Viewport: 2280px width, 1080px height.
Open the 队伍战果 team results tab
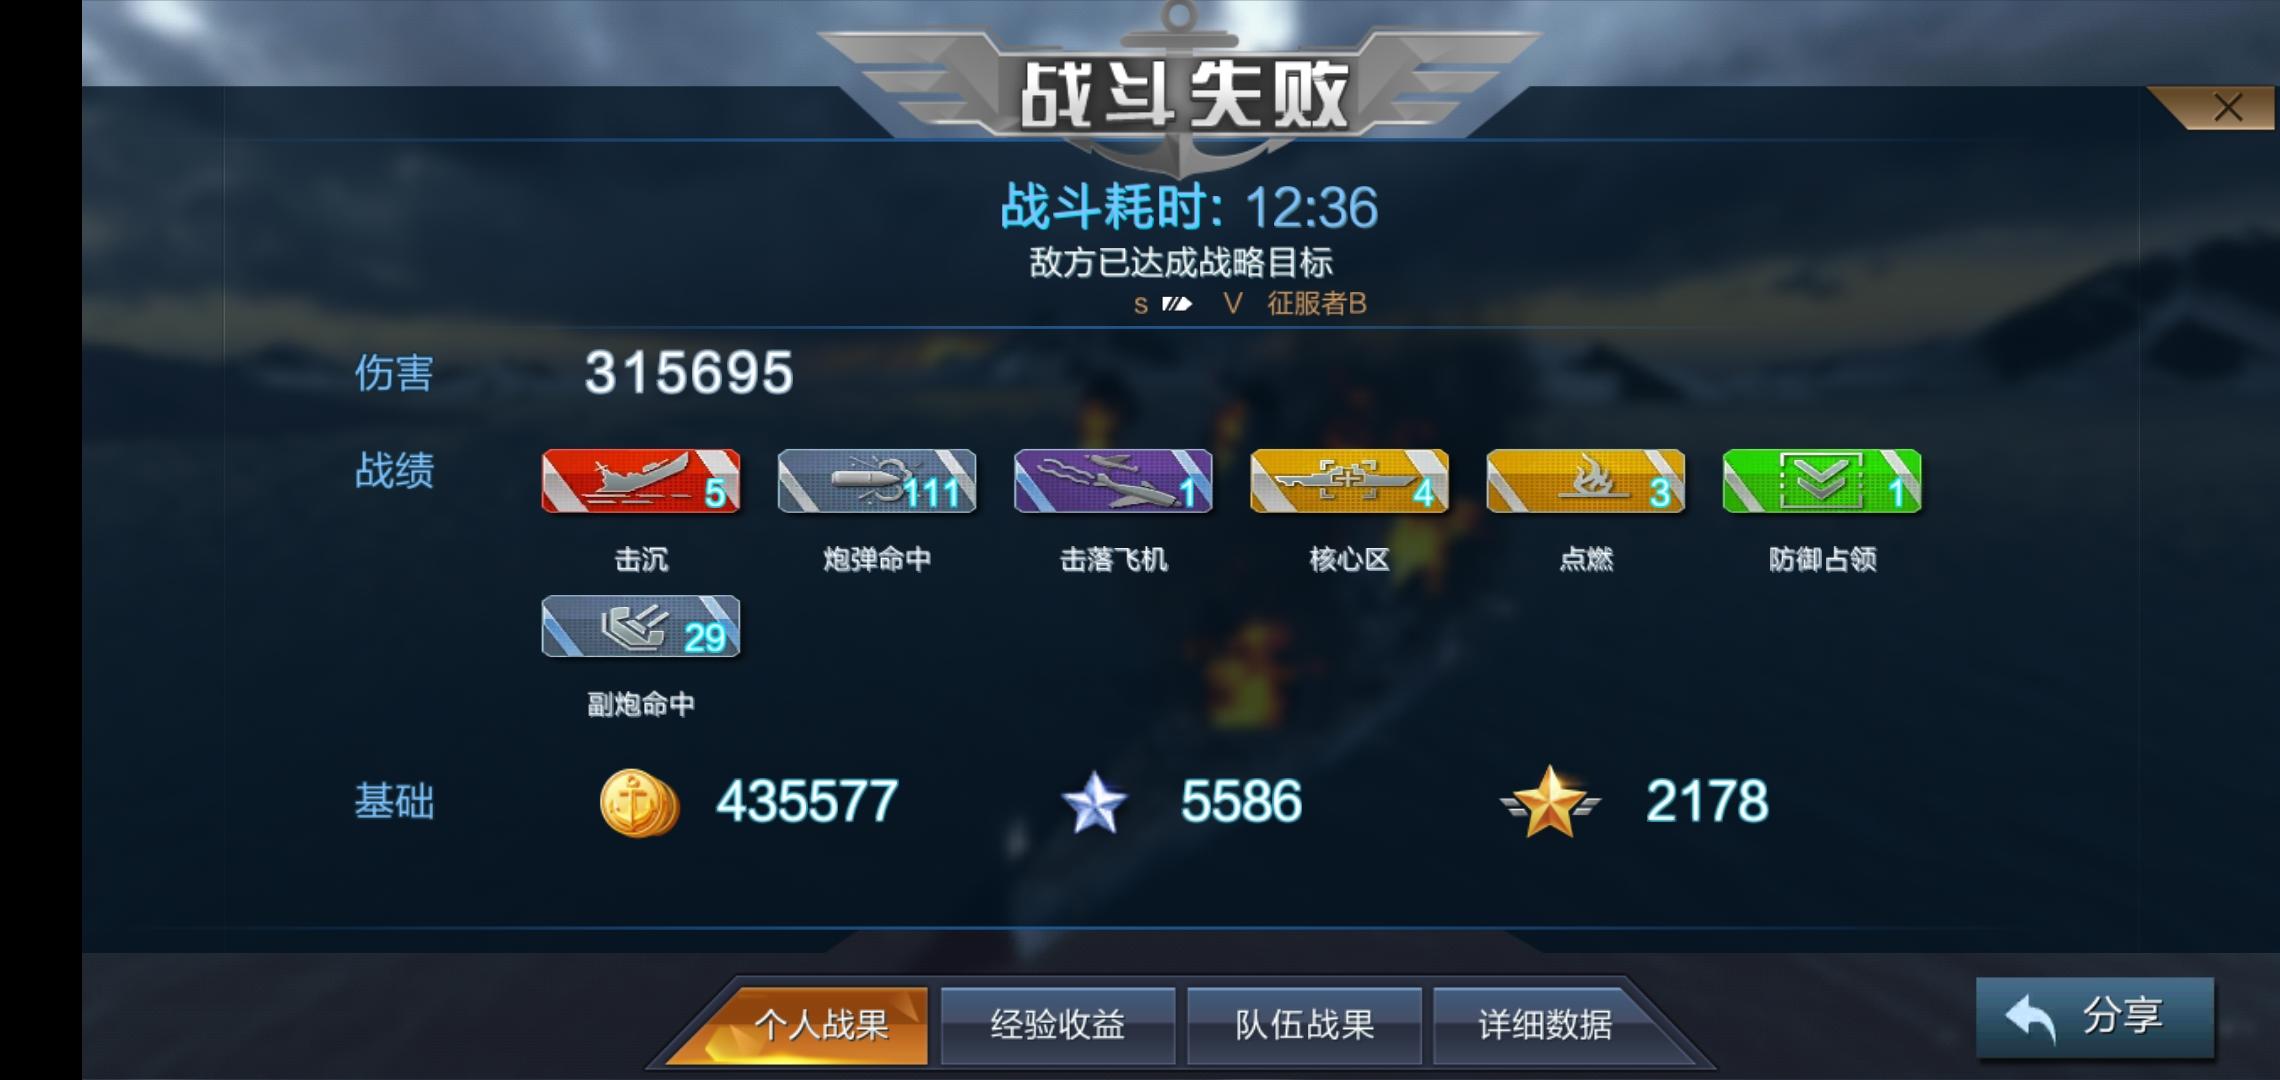[x=1304, y=1025]
